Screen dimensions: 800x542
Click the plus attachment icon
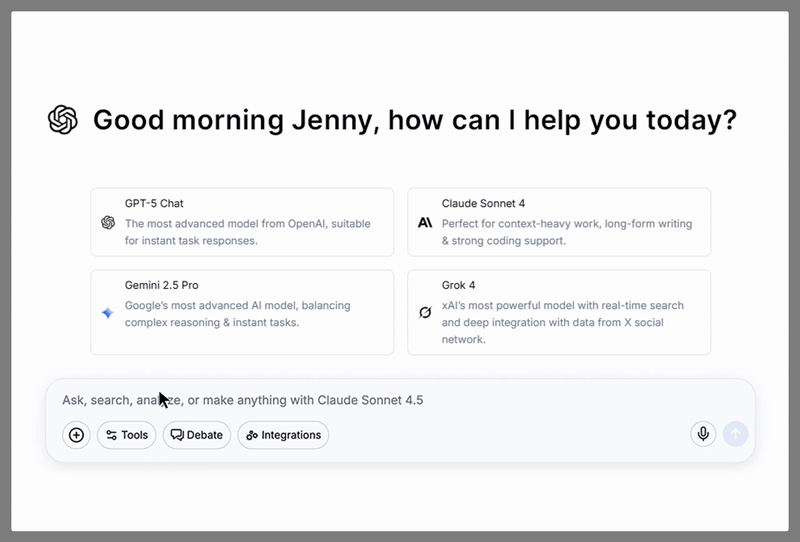point(77,435)
